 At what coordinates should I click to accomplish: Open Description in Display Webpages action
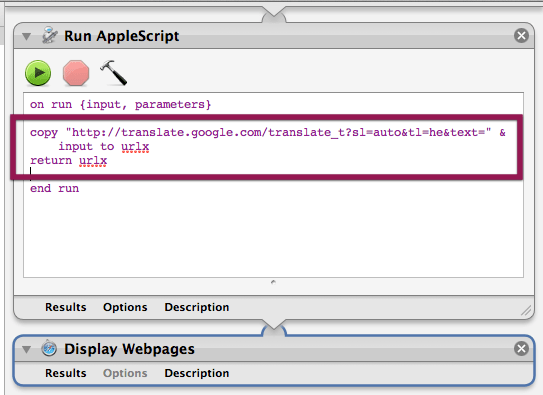[197, 373]
